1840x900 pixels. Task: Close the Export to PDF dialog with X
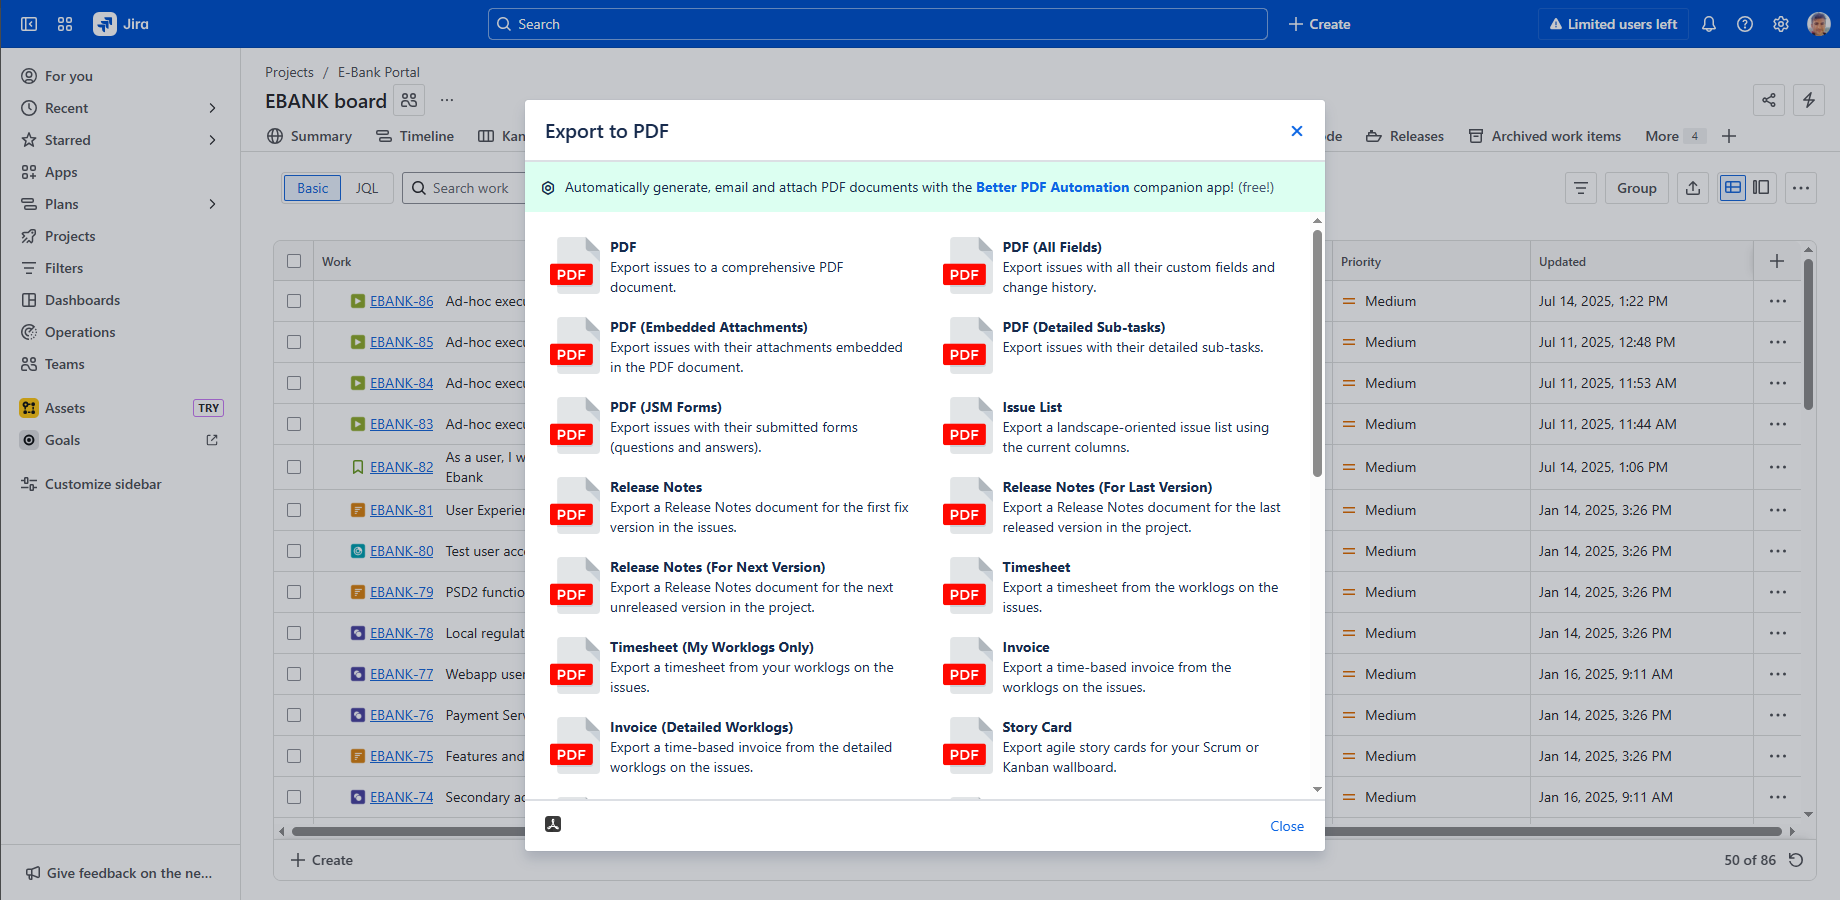click(1297, 131)
